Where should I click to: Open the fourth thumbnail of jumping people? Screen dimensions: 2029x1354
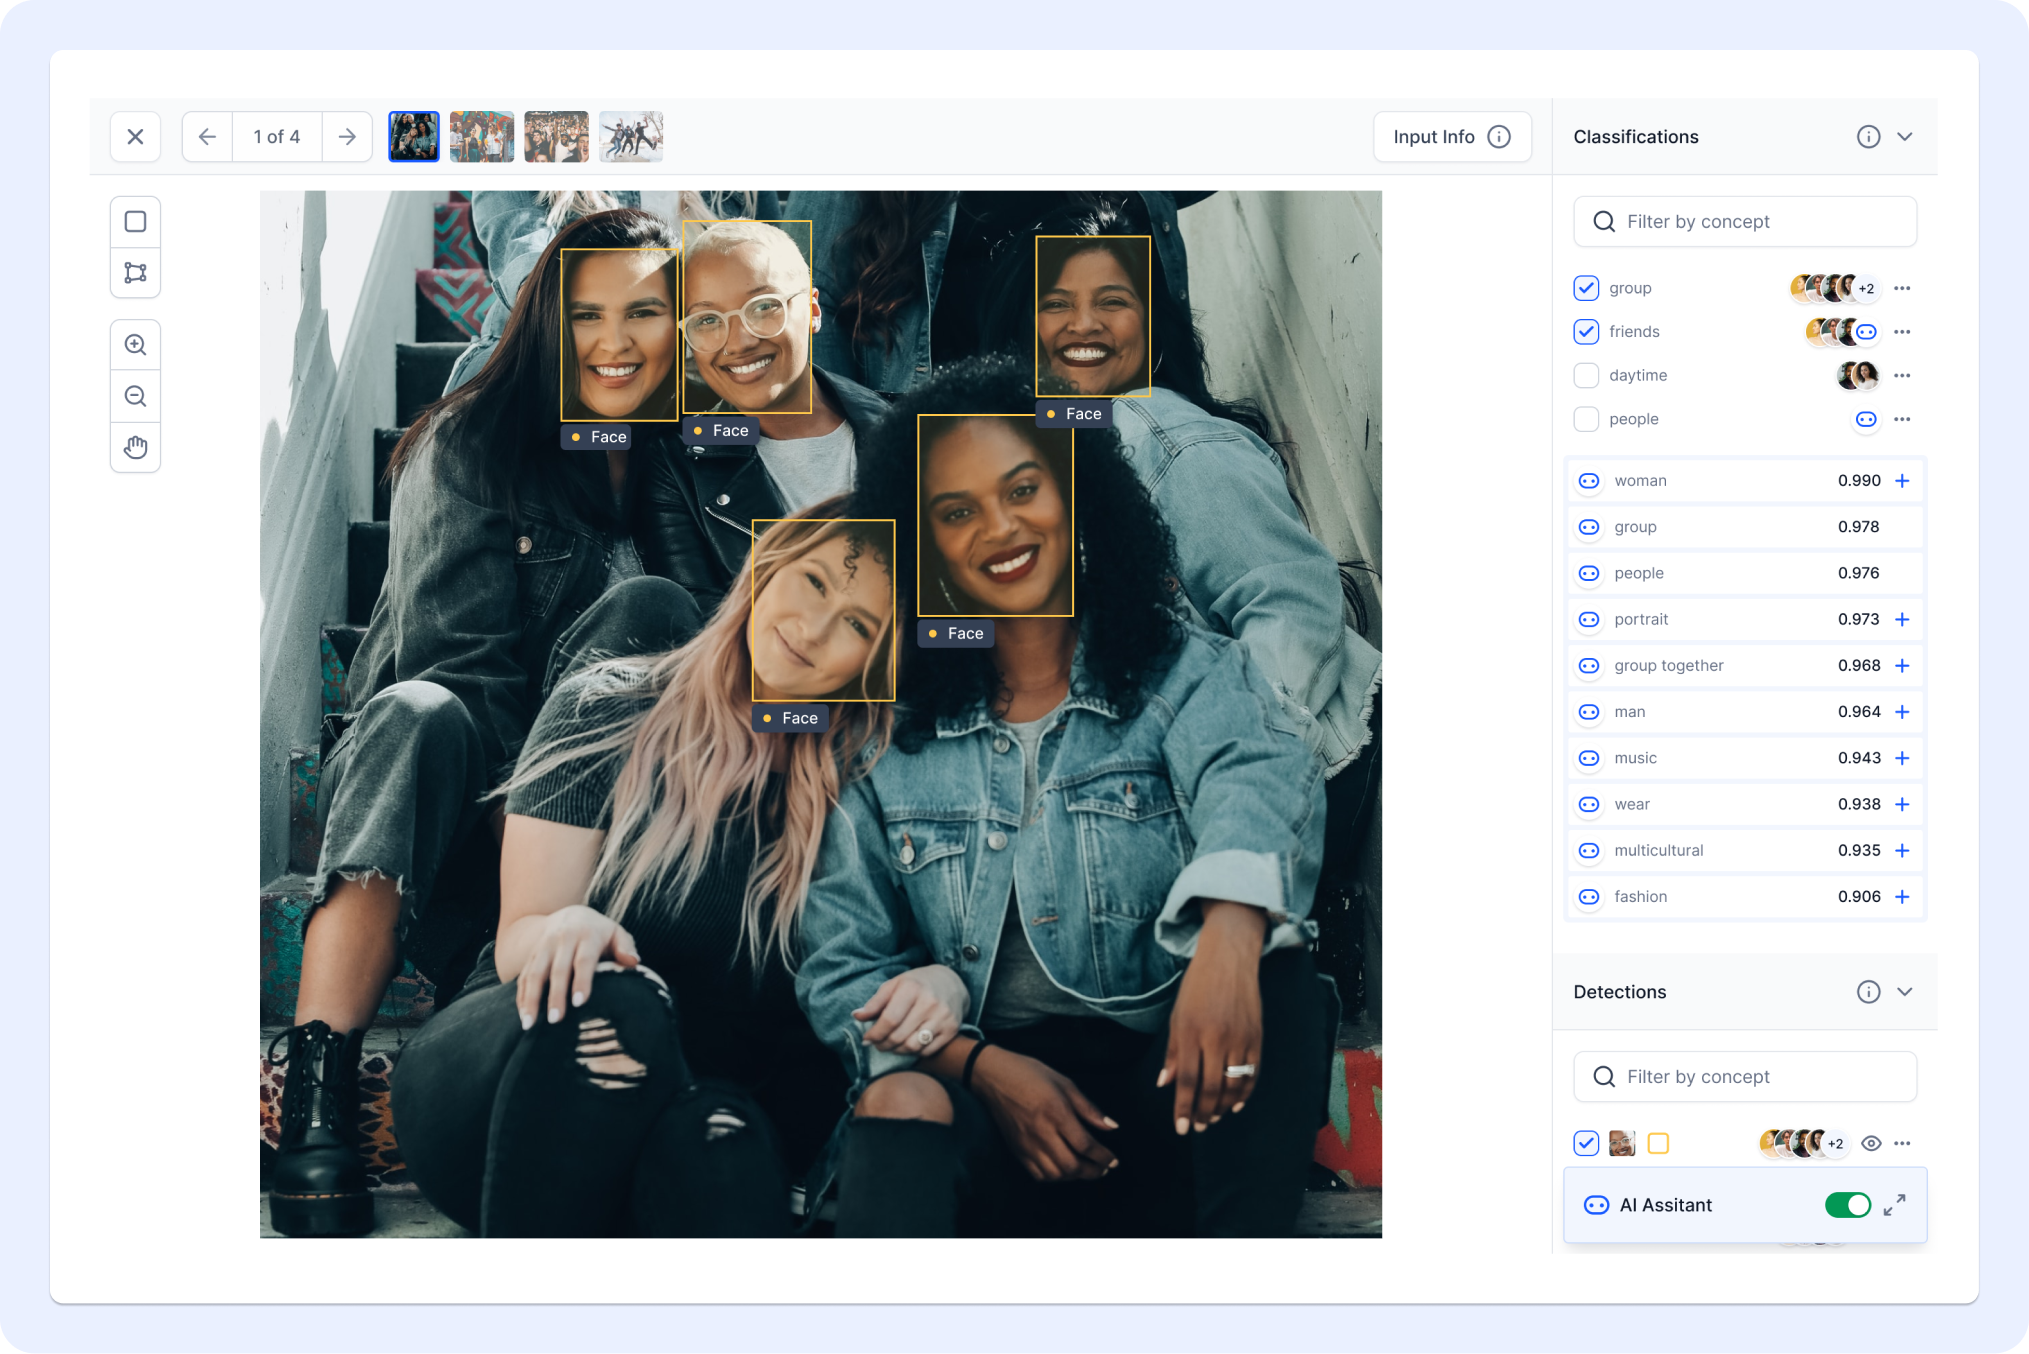pos(631,137)
